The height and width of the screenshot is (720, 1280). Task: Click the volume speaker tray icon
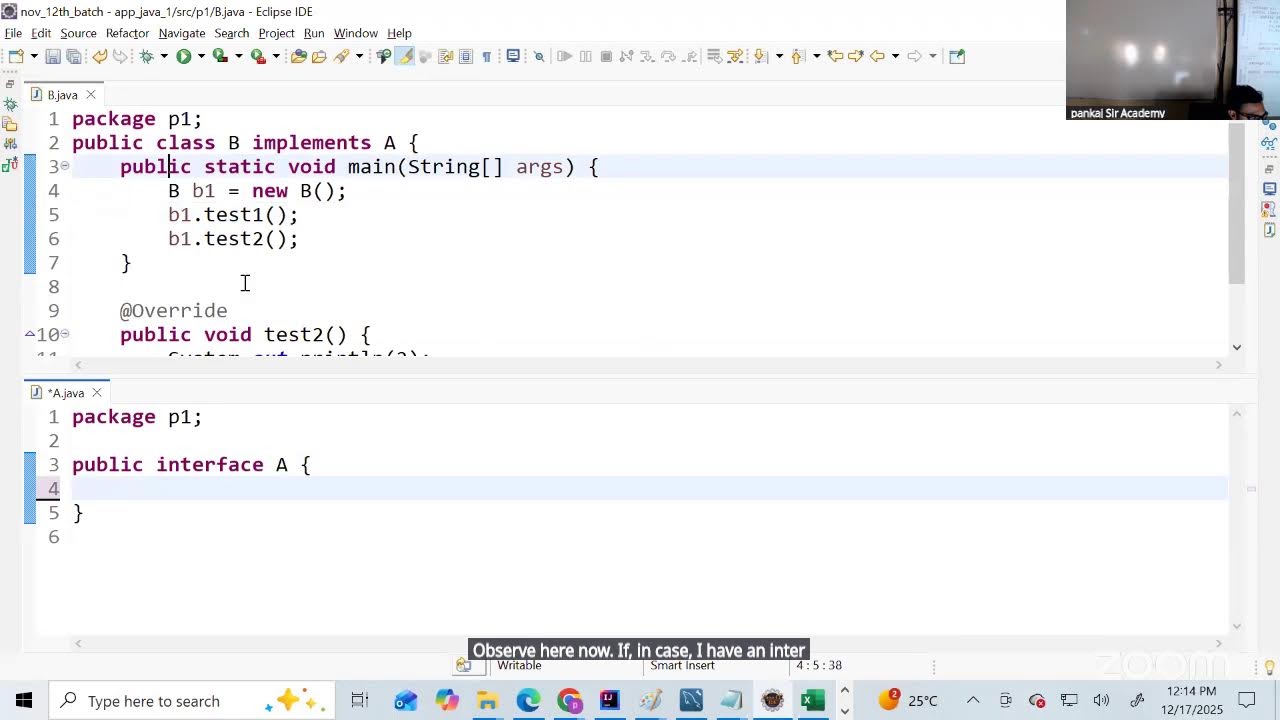coord(1101,700)
